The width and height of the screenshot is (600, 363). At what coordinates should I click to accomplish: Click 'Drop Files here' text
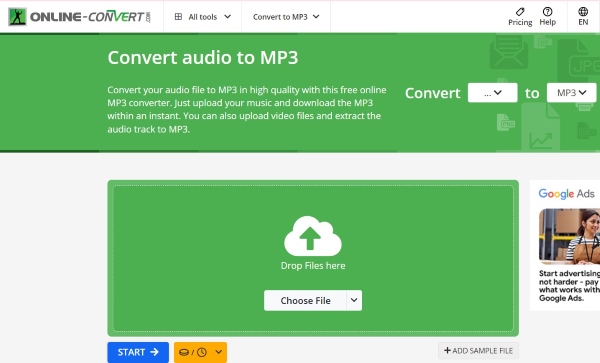pos(313,265)
